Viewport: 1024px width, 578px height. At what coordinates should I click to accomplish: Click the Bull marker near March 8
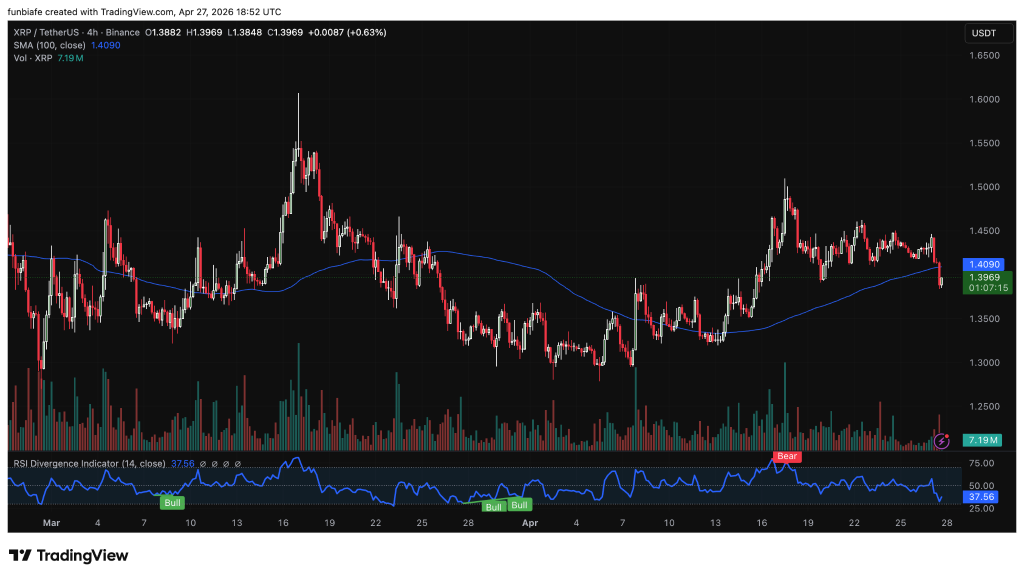click(173, 501)
